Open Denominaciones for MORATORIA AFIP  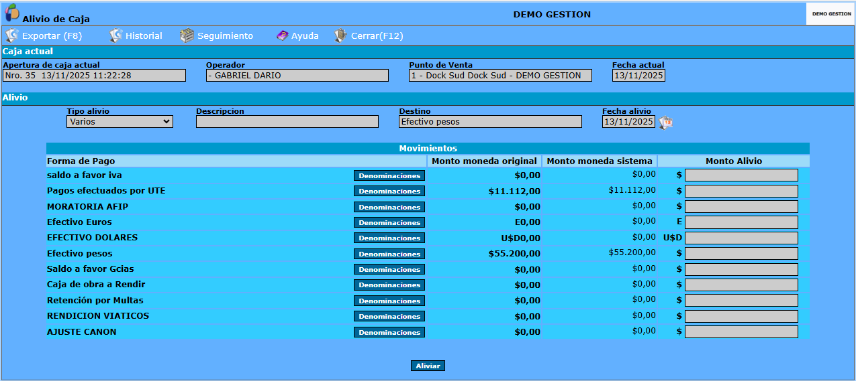pyautogui.click(x=389, y=207)
